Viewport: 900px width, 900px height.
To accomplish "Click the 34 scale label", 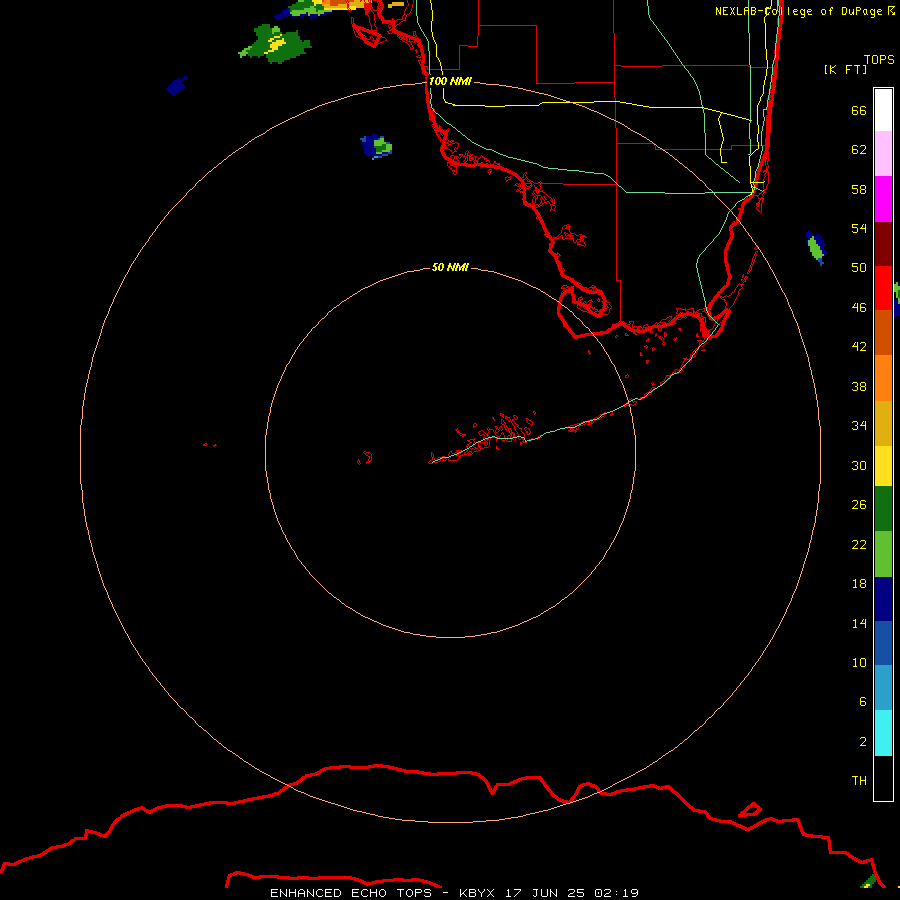I will tap(859, 426).
